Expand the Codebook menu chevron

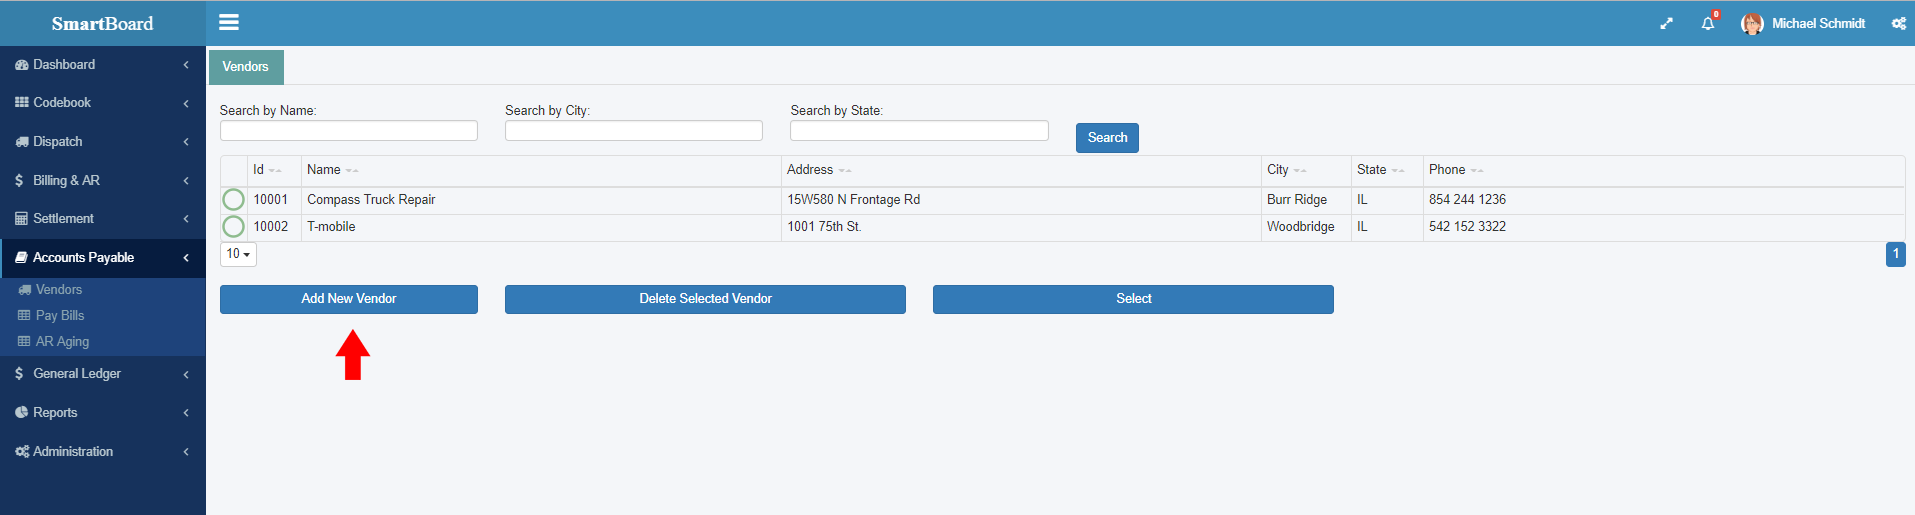point(186,103)
